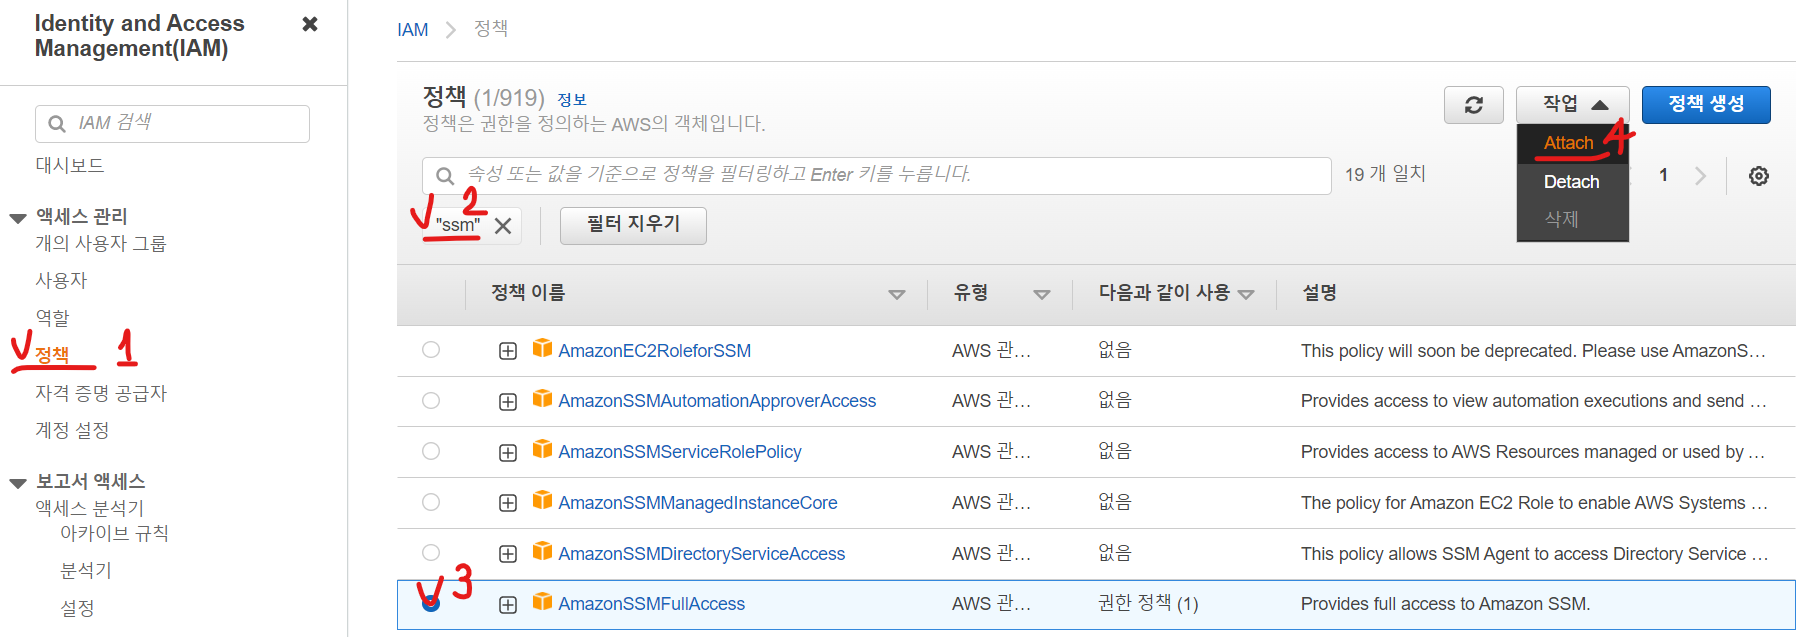This screenshot has height=637, width=1812.
Task: Open 사용자 그룹 in the sidebar
Action: [101, 243]
